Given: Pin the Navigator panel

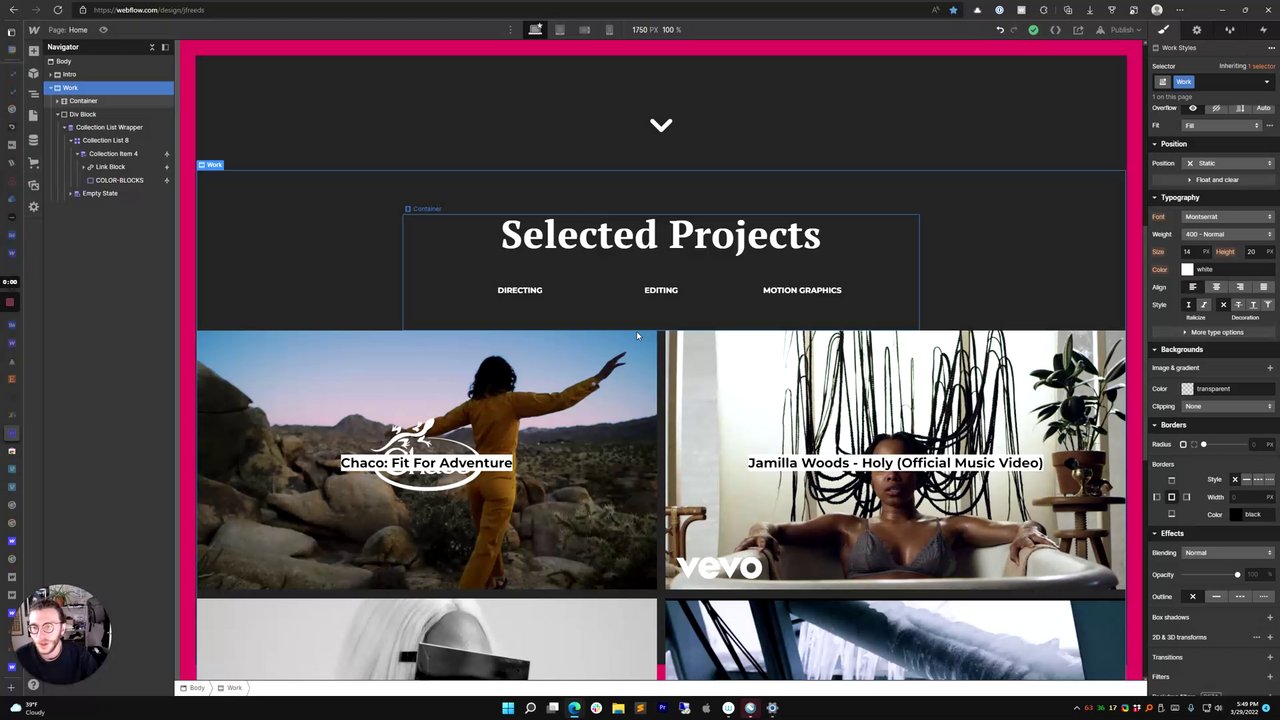Looking at the screenshot, I should tap(165, 47).
